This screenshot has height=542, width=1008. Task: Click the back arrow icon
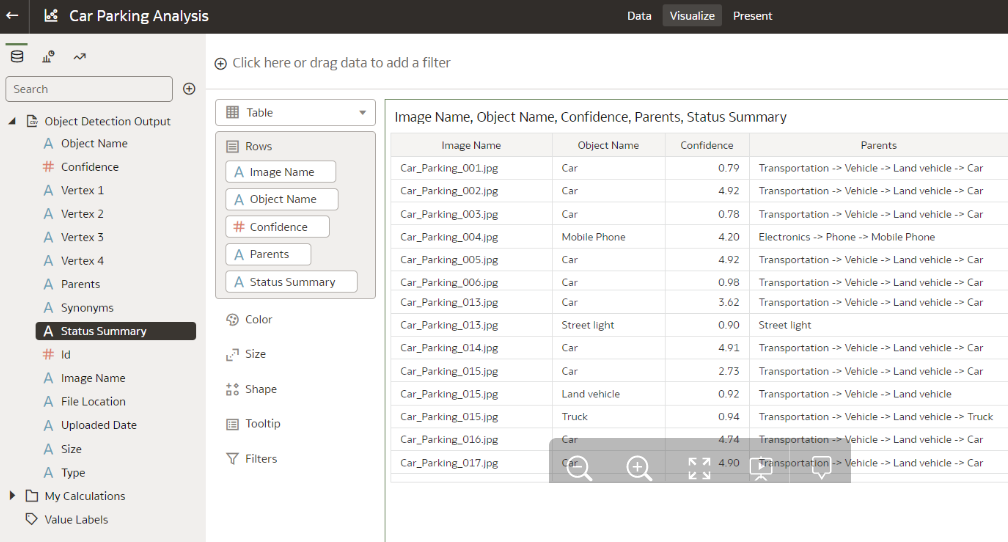pos(12,15)
